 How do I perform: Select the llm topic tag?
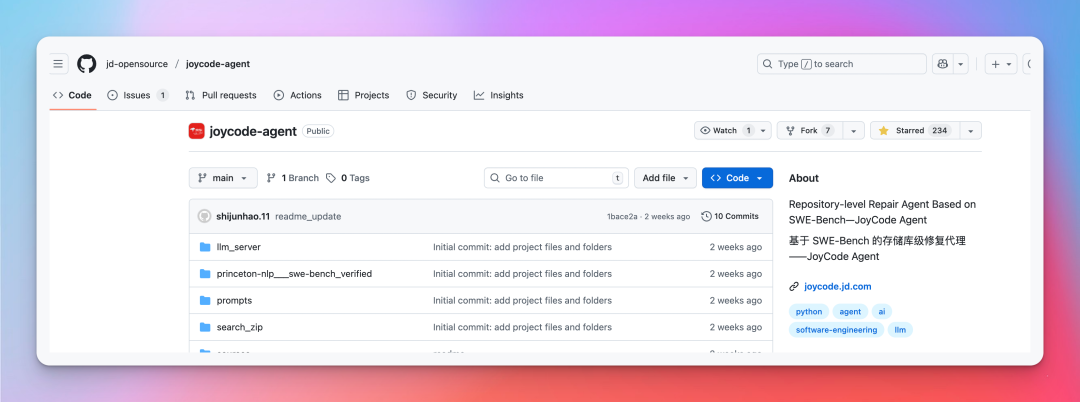pyautogui.click(x=900, y=330)
